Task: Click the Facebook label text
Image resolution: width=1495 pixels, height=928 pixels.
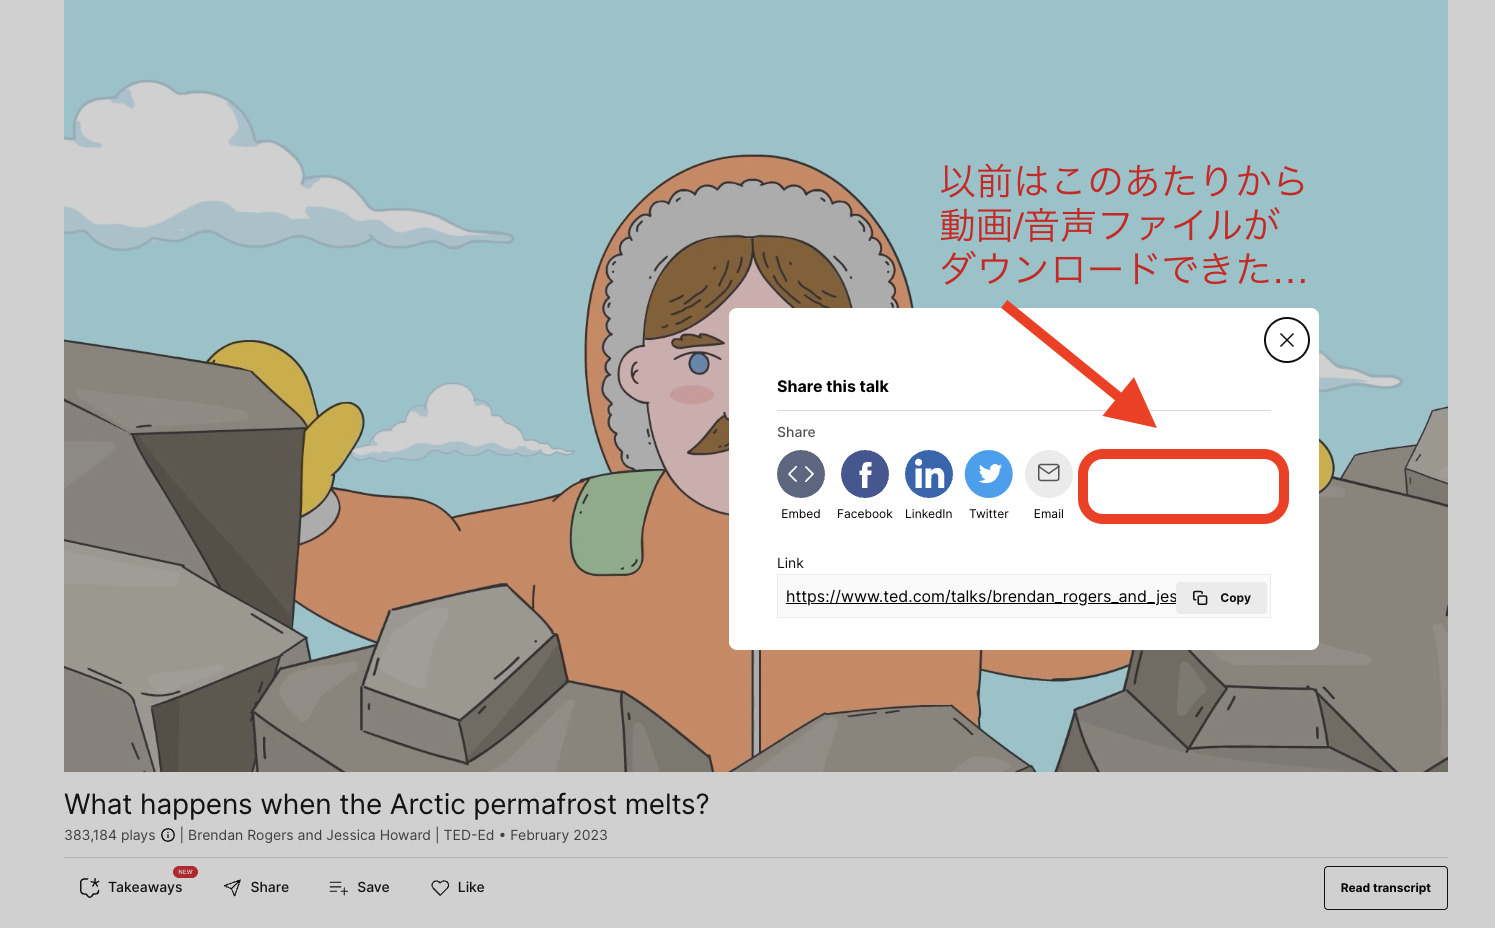Action: (865, 514)
